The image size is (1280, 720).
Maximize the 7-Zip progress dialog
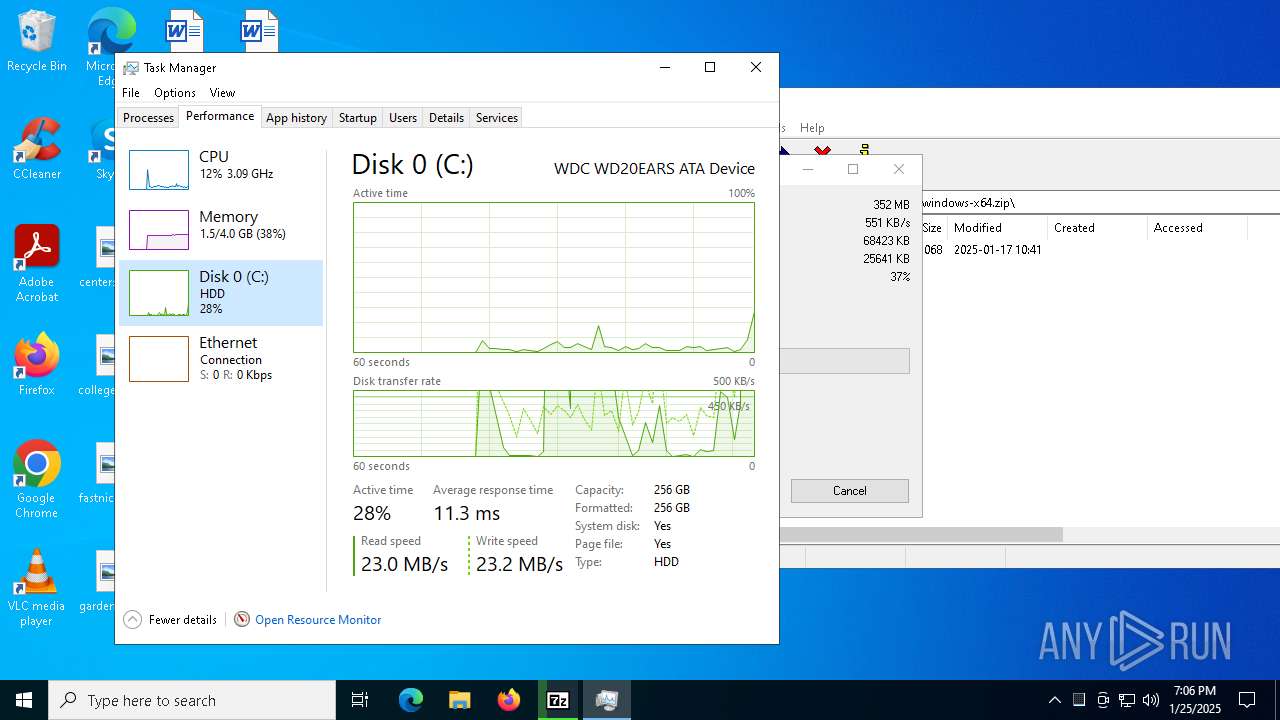(853, 169)
